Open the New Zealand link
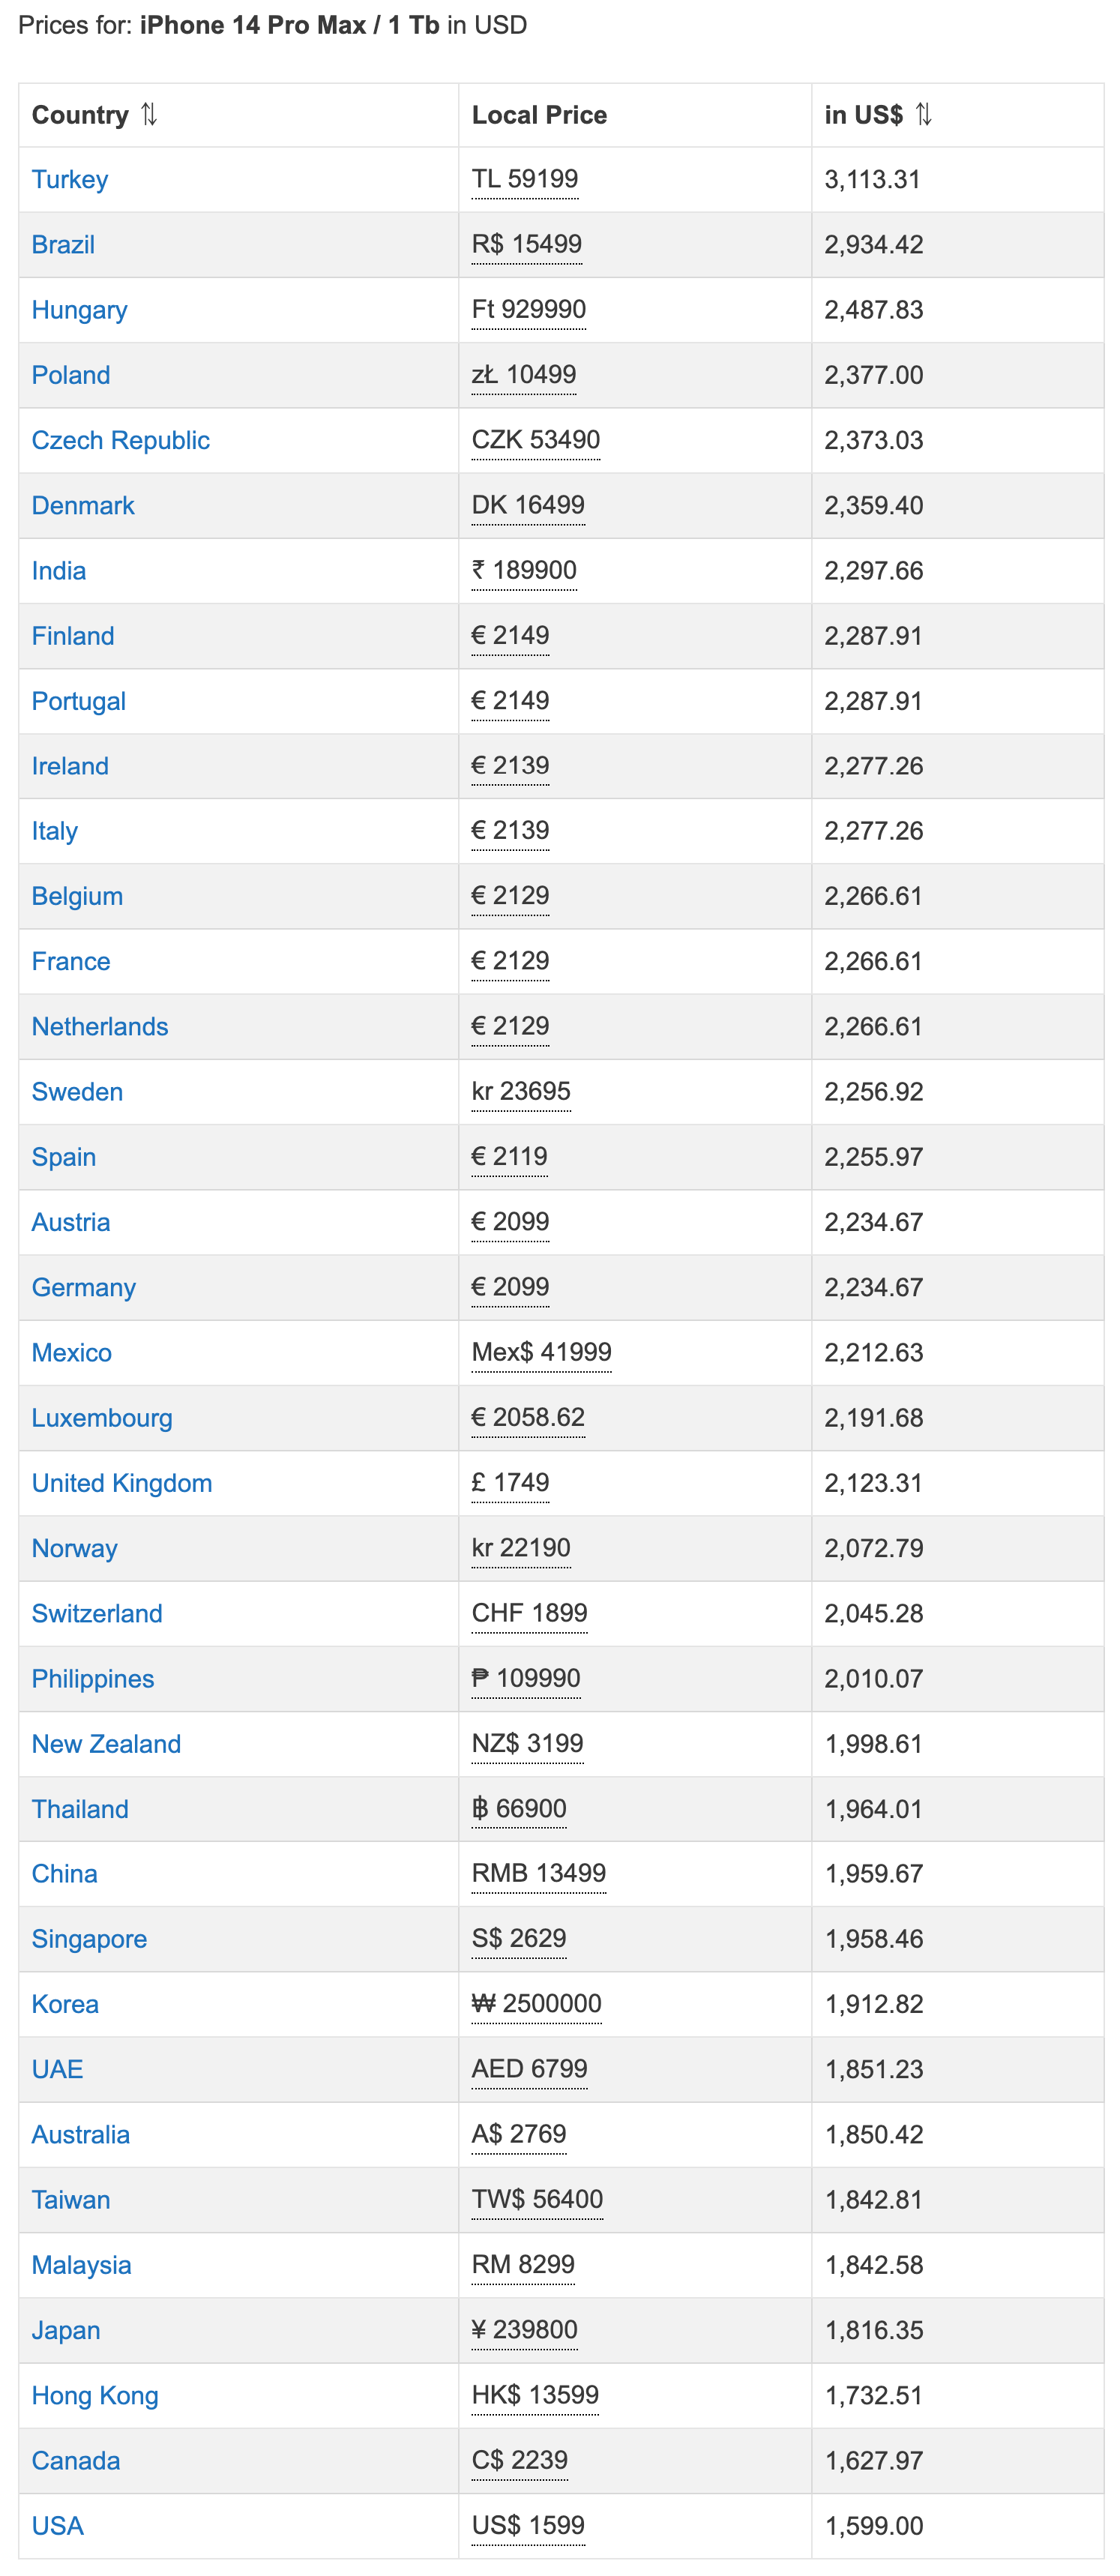 tap(106, 1744)
